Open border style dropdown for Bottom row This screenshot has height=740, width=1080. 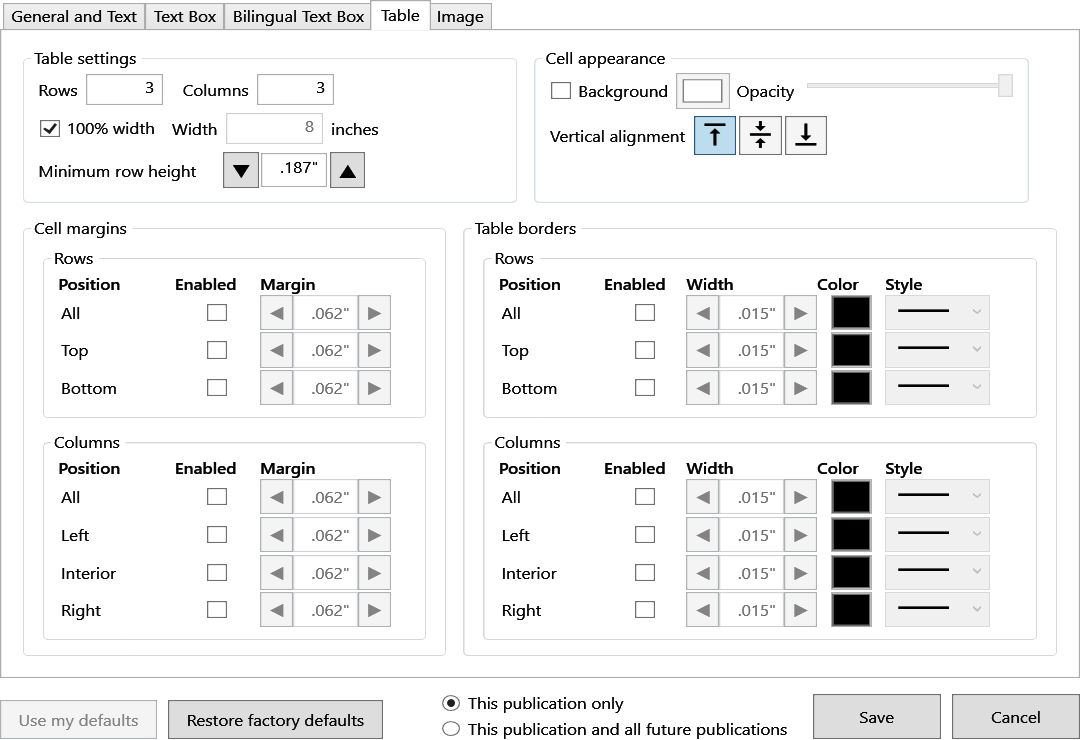pyautogui.click(x=937, y=387)
